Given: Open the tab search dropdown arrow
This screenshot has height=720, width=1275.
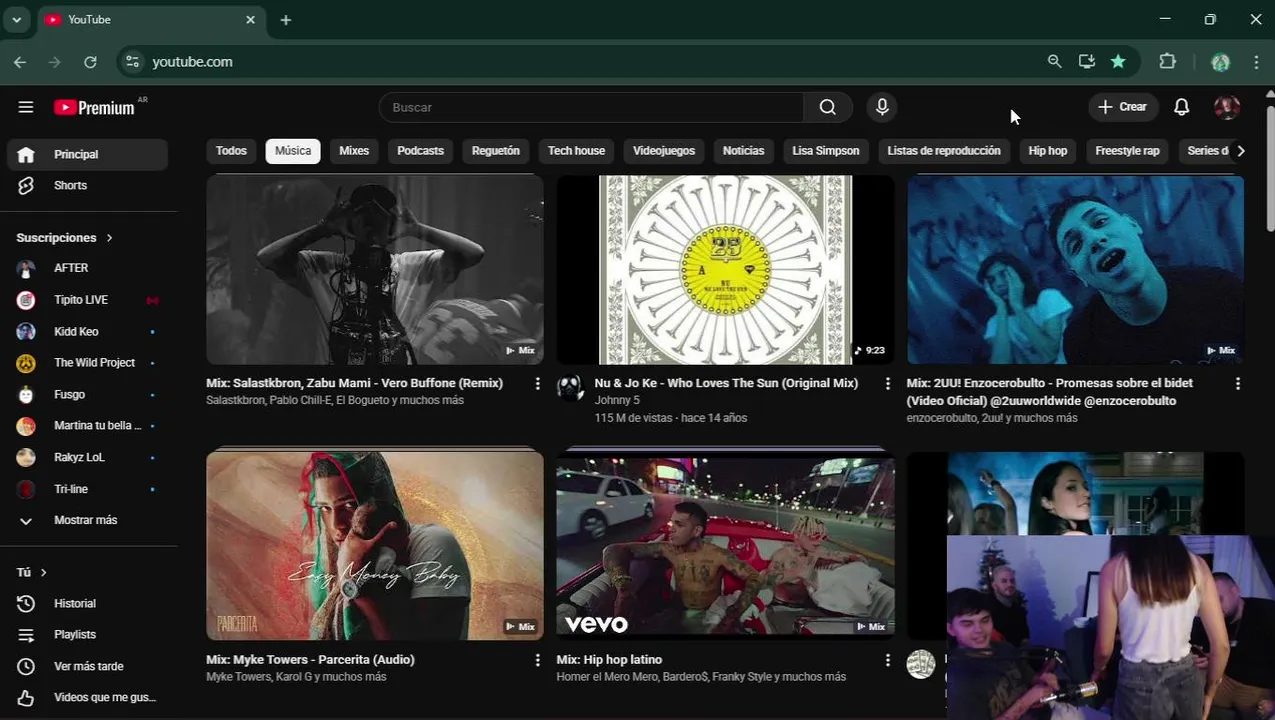Looking at the screenshot, I should [x=17, y=20].
